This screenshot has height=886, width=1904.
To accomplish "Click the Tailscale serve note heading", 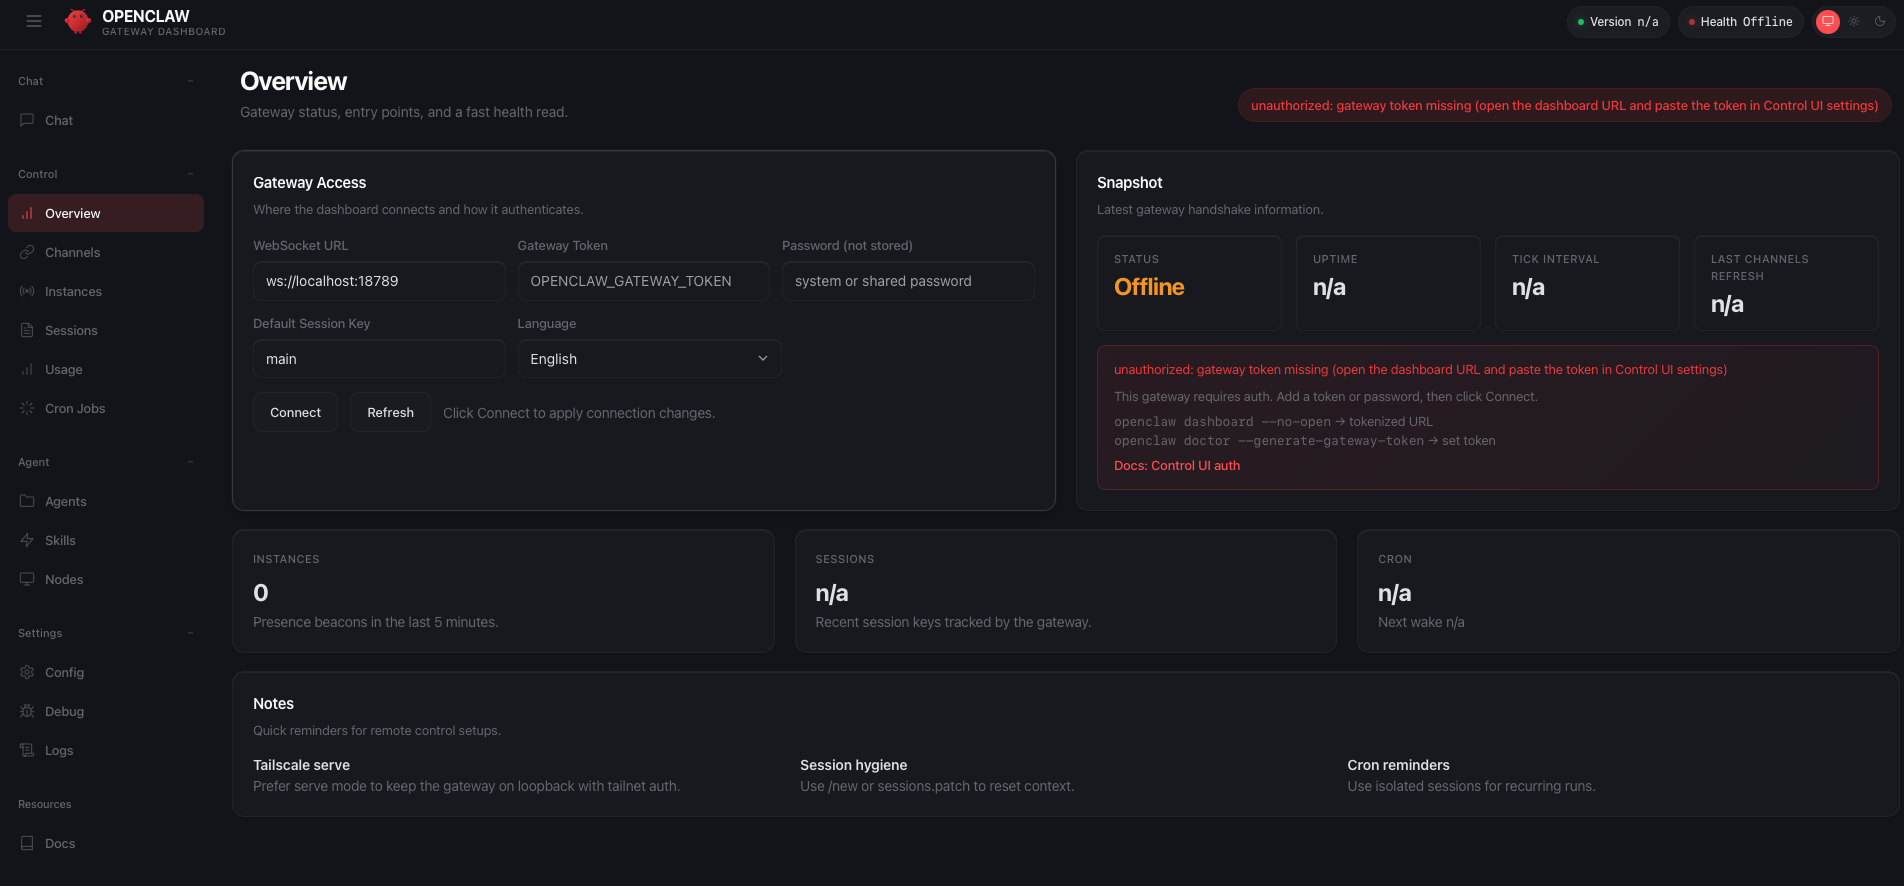I will point(301,765).
